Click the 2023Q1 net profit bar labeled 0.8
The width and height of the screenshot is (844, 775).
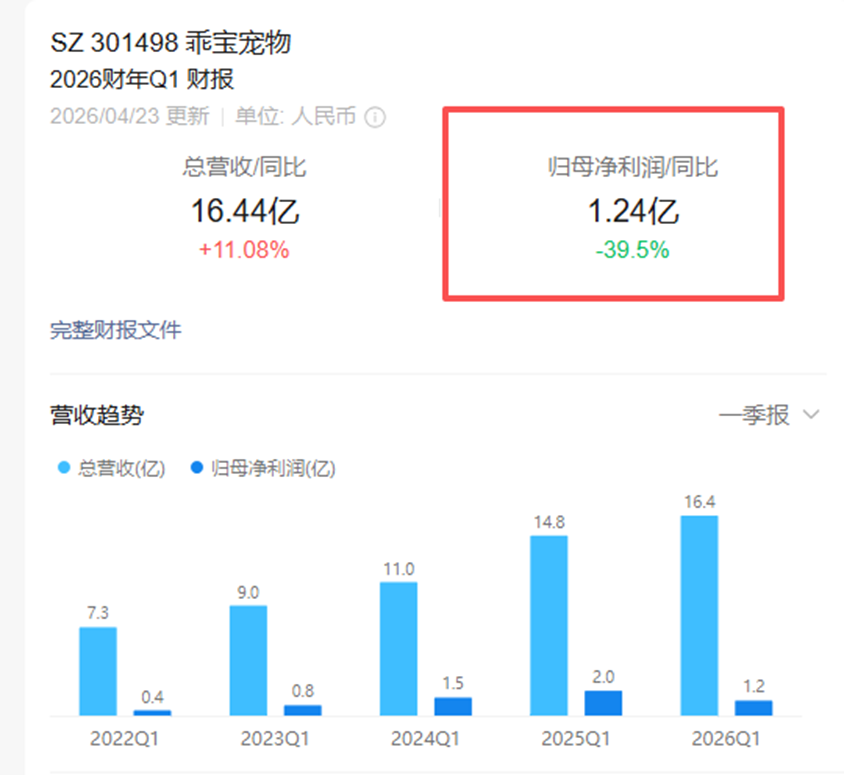(x=303, y=710)
